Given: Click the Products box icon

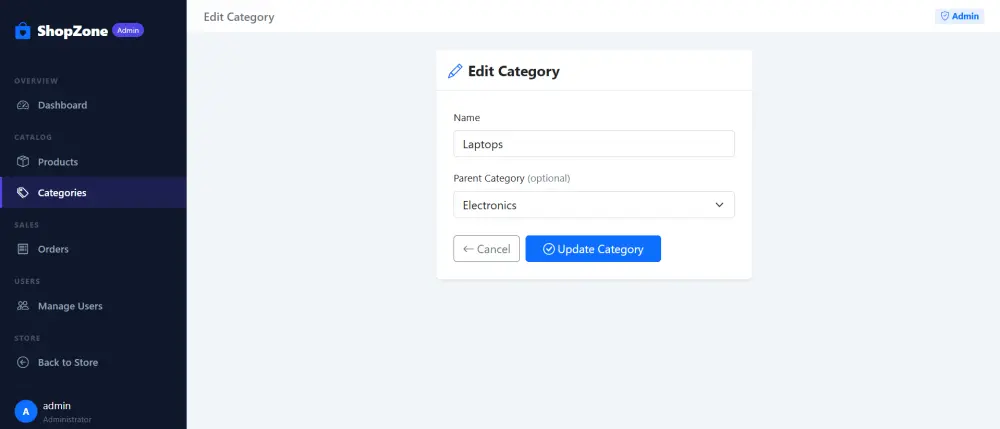Looking at the screenshot, I should (x=23, y=162).
